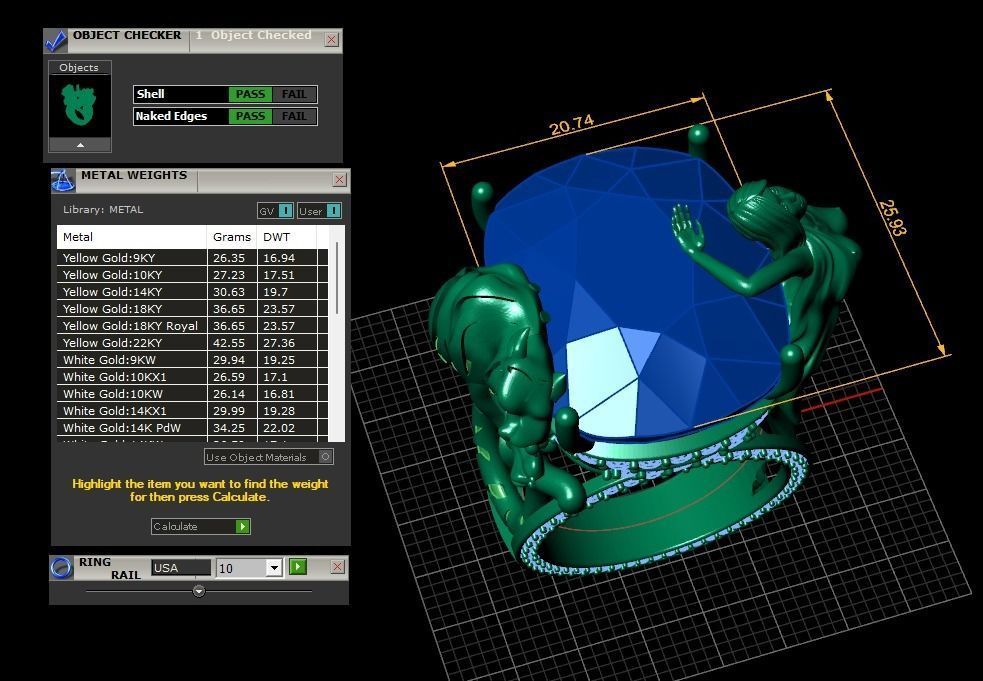Click the 1 Object Checked status text
Viewport: 983px width, 681px height.
click(x=253, y=35)
